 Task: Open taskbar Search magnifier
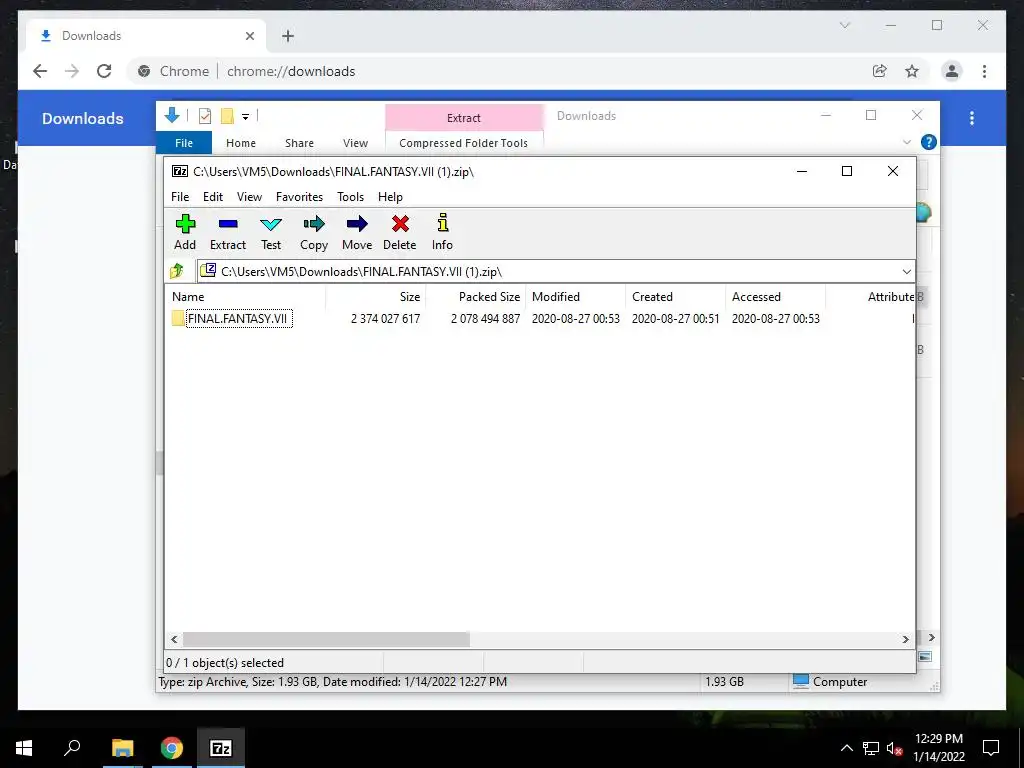point(72,748)
